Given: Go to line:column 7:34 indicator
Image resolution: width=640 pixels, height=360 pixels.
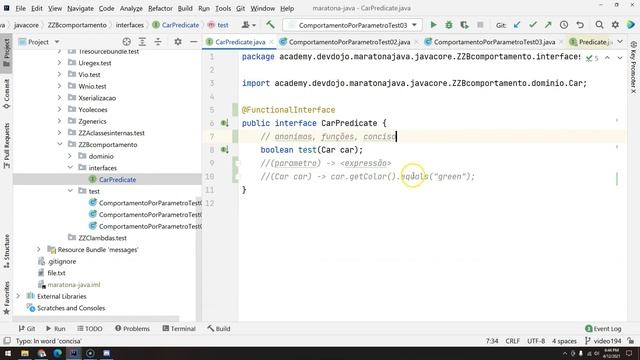Looking at the screenshot, I should coord(492,341).
